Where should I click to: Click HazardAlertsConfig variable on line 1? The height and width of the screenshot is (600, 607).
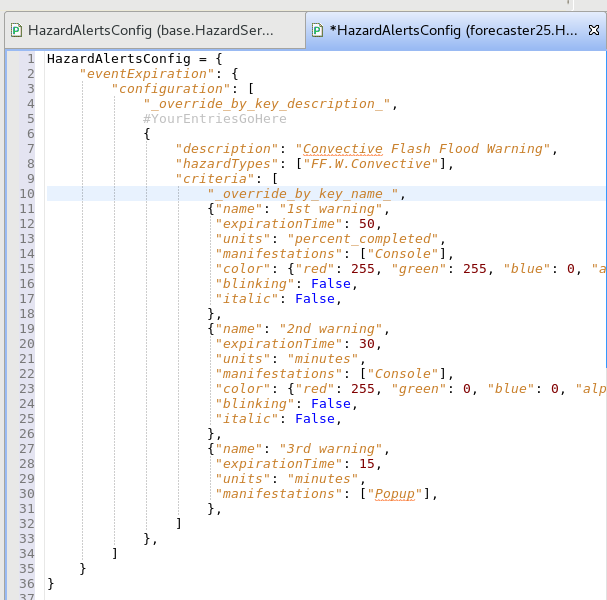(x=118, y=59)
